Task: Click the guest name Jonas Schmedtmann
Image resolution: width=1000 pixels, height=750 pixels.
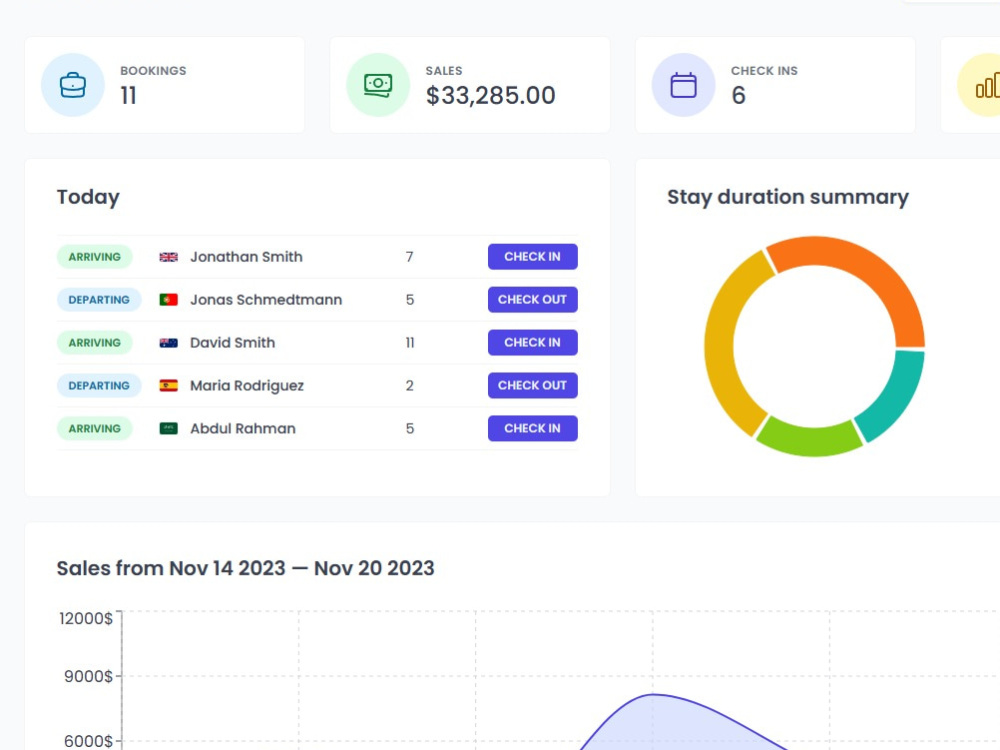Action: pyautogui.click(x=266, y=300)
